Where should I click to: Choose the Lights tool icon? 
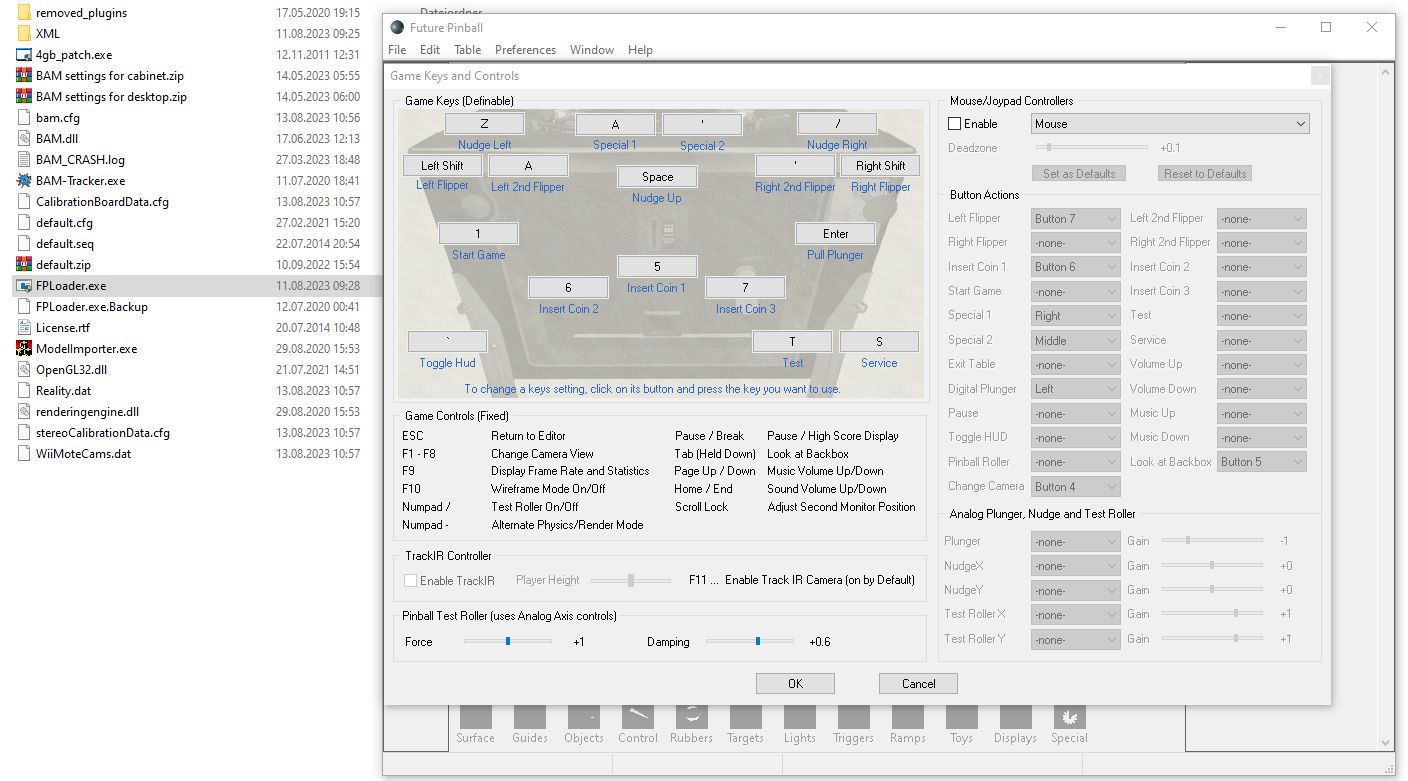point(800,716)
